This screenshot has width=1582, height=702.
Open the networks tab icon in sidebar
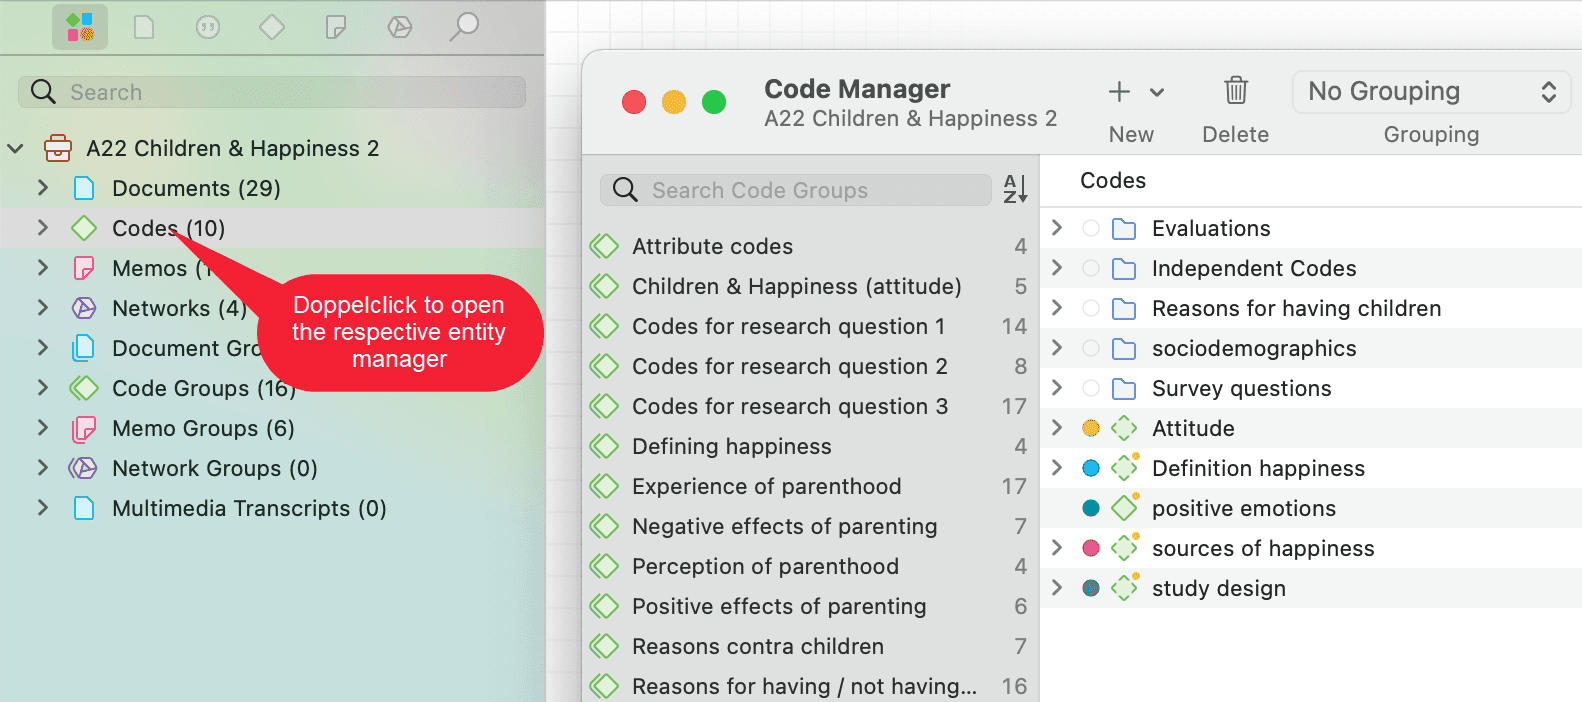(x=400, y=27)
